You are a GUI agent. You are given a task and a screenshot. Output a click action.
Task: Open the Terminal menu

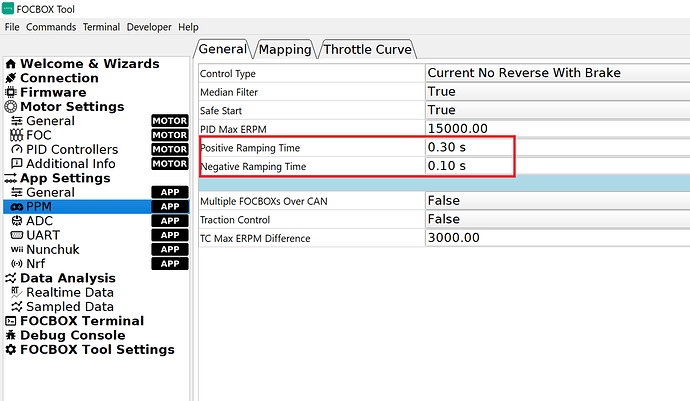tap(101, 27)
